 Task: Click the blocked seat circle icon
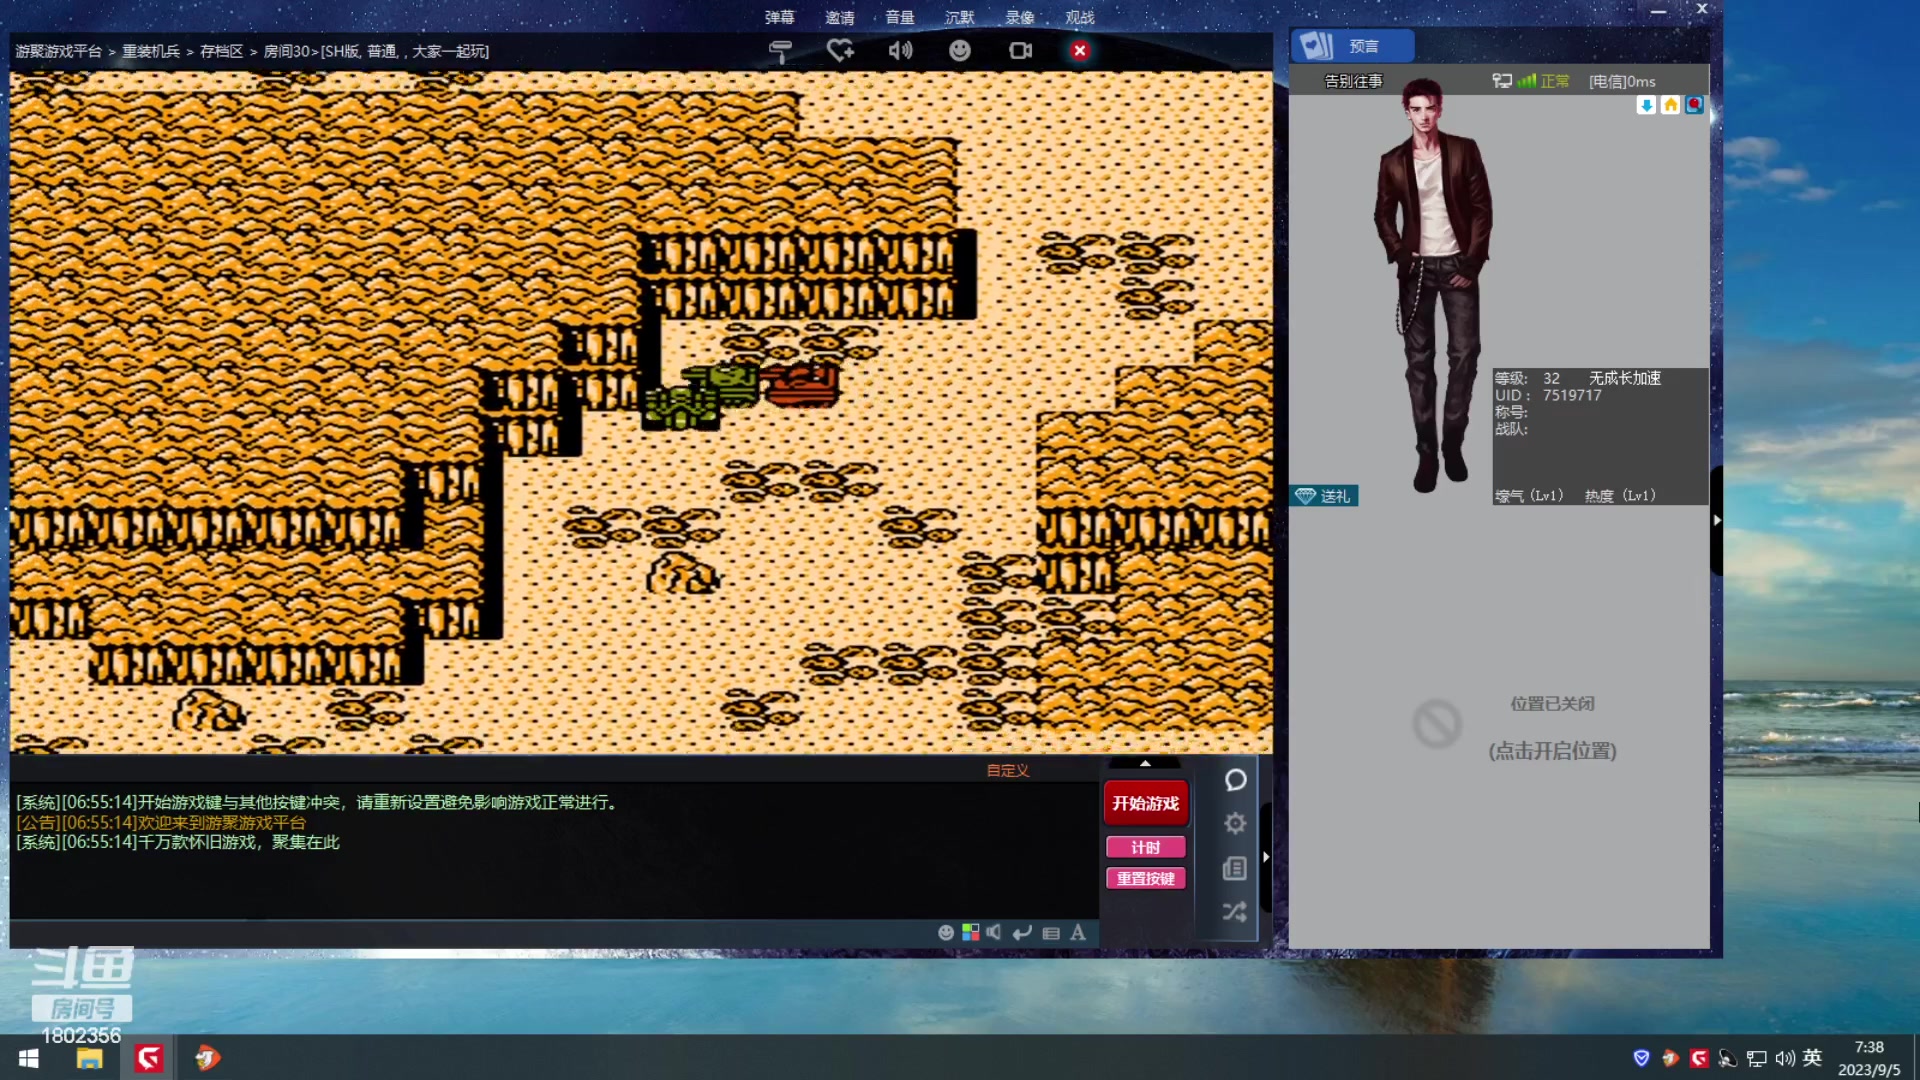1437,724
